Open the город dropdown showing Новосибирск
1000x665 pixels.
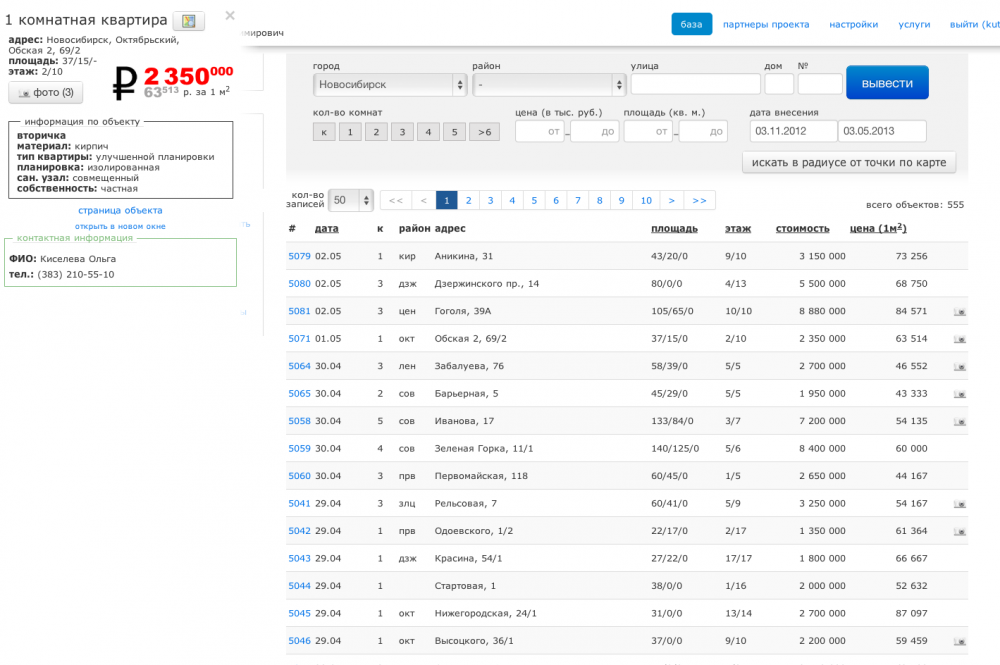tap(390, 84)
